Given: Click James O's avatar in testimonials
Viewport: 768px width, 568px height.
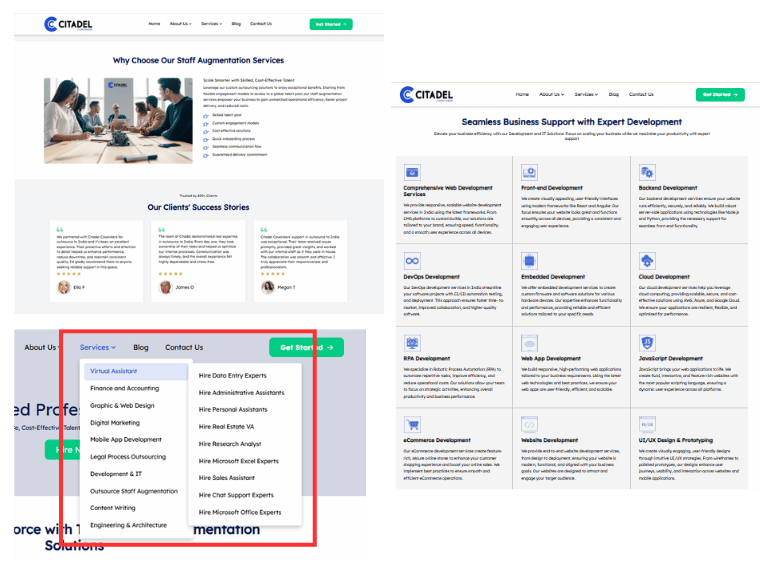Looking at the screenshot, I should [x=166, y=287].
